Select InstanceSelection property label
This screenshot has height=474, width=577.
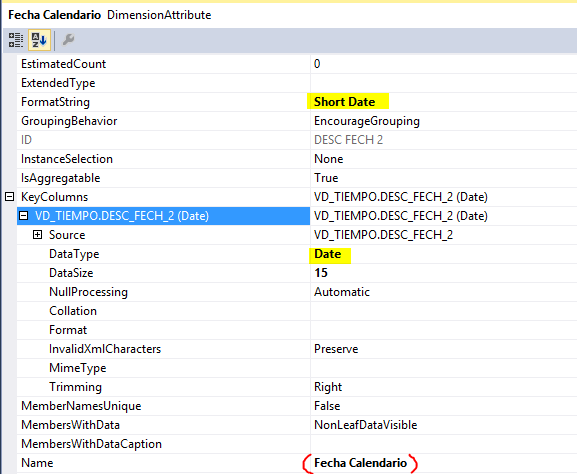(x=67, y=159)
